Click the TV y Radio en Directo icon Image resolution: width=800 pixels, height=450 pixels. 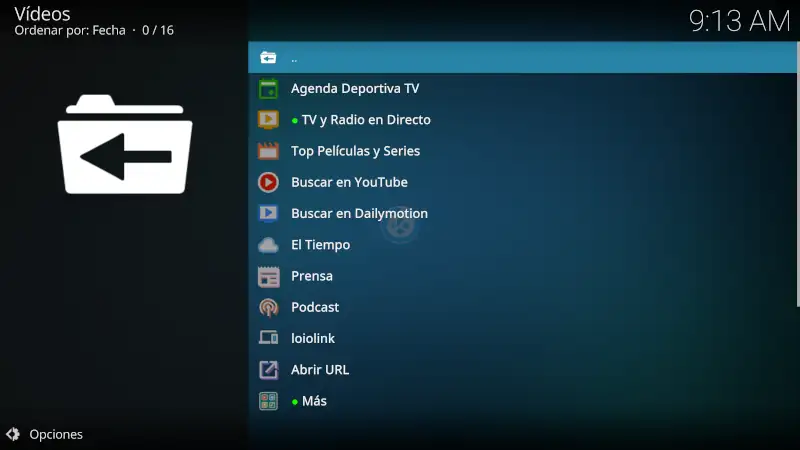(x=268, y=120)
